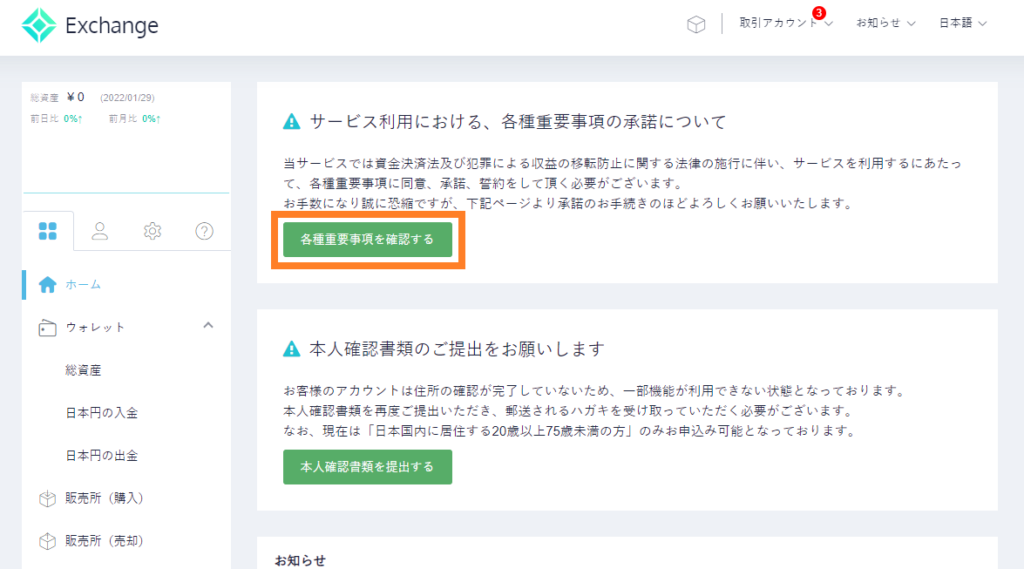Open 日本円の入金 page
The image size is (1024, 569).
click(x=102, y=413)
